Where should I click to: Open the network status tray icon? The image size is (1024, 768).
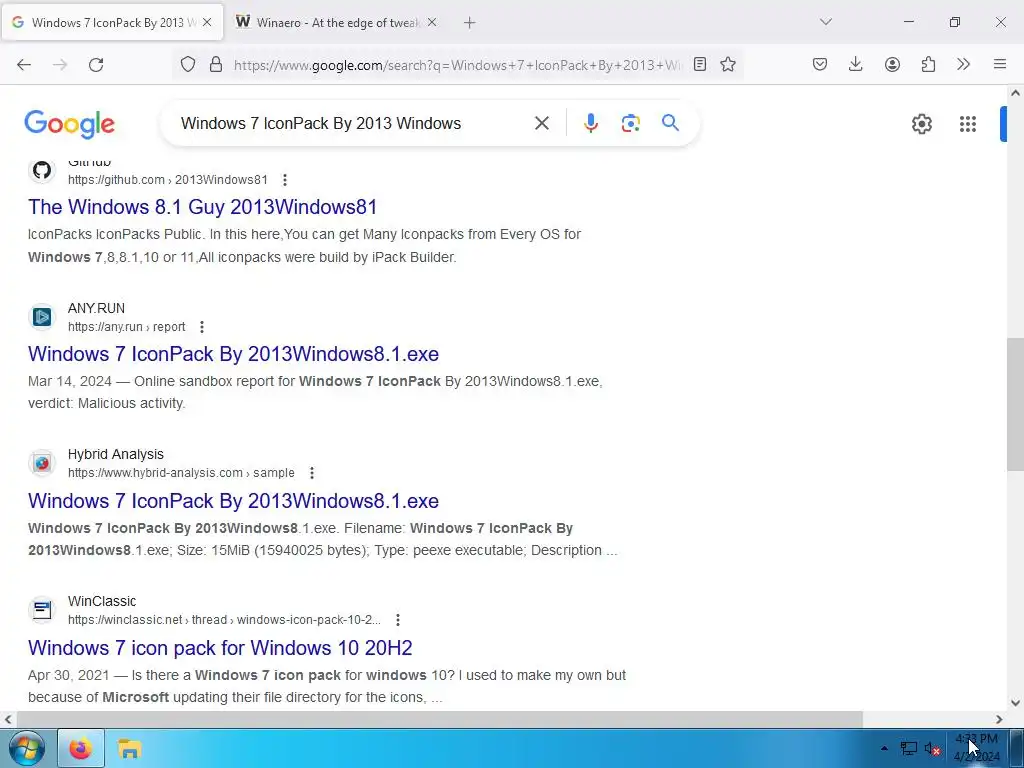click(908, 748)
